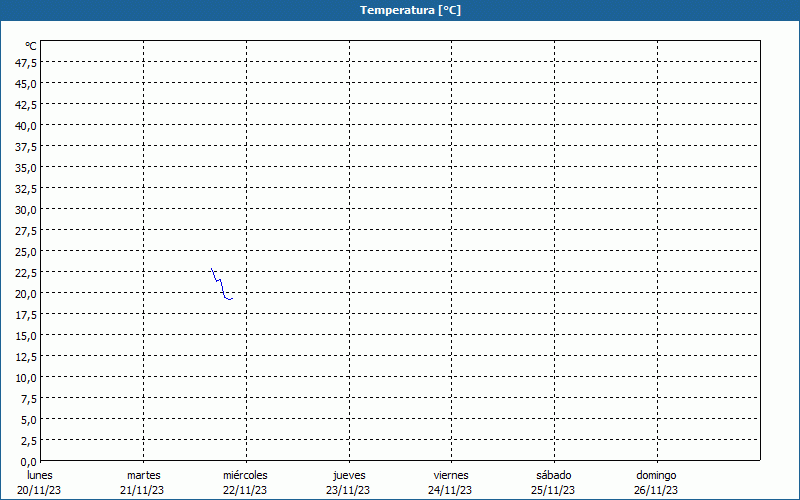
Task: Click the 12,5 value on temperature axis
Action: tap(27, 357)
